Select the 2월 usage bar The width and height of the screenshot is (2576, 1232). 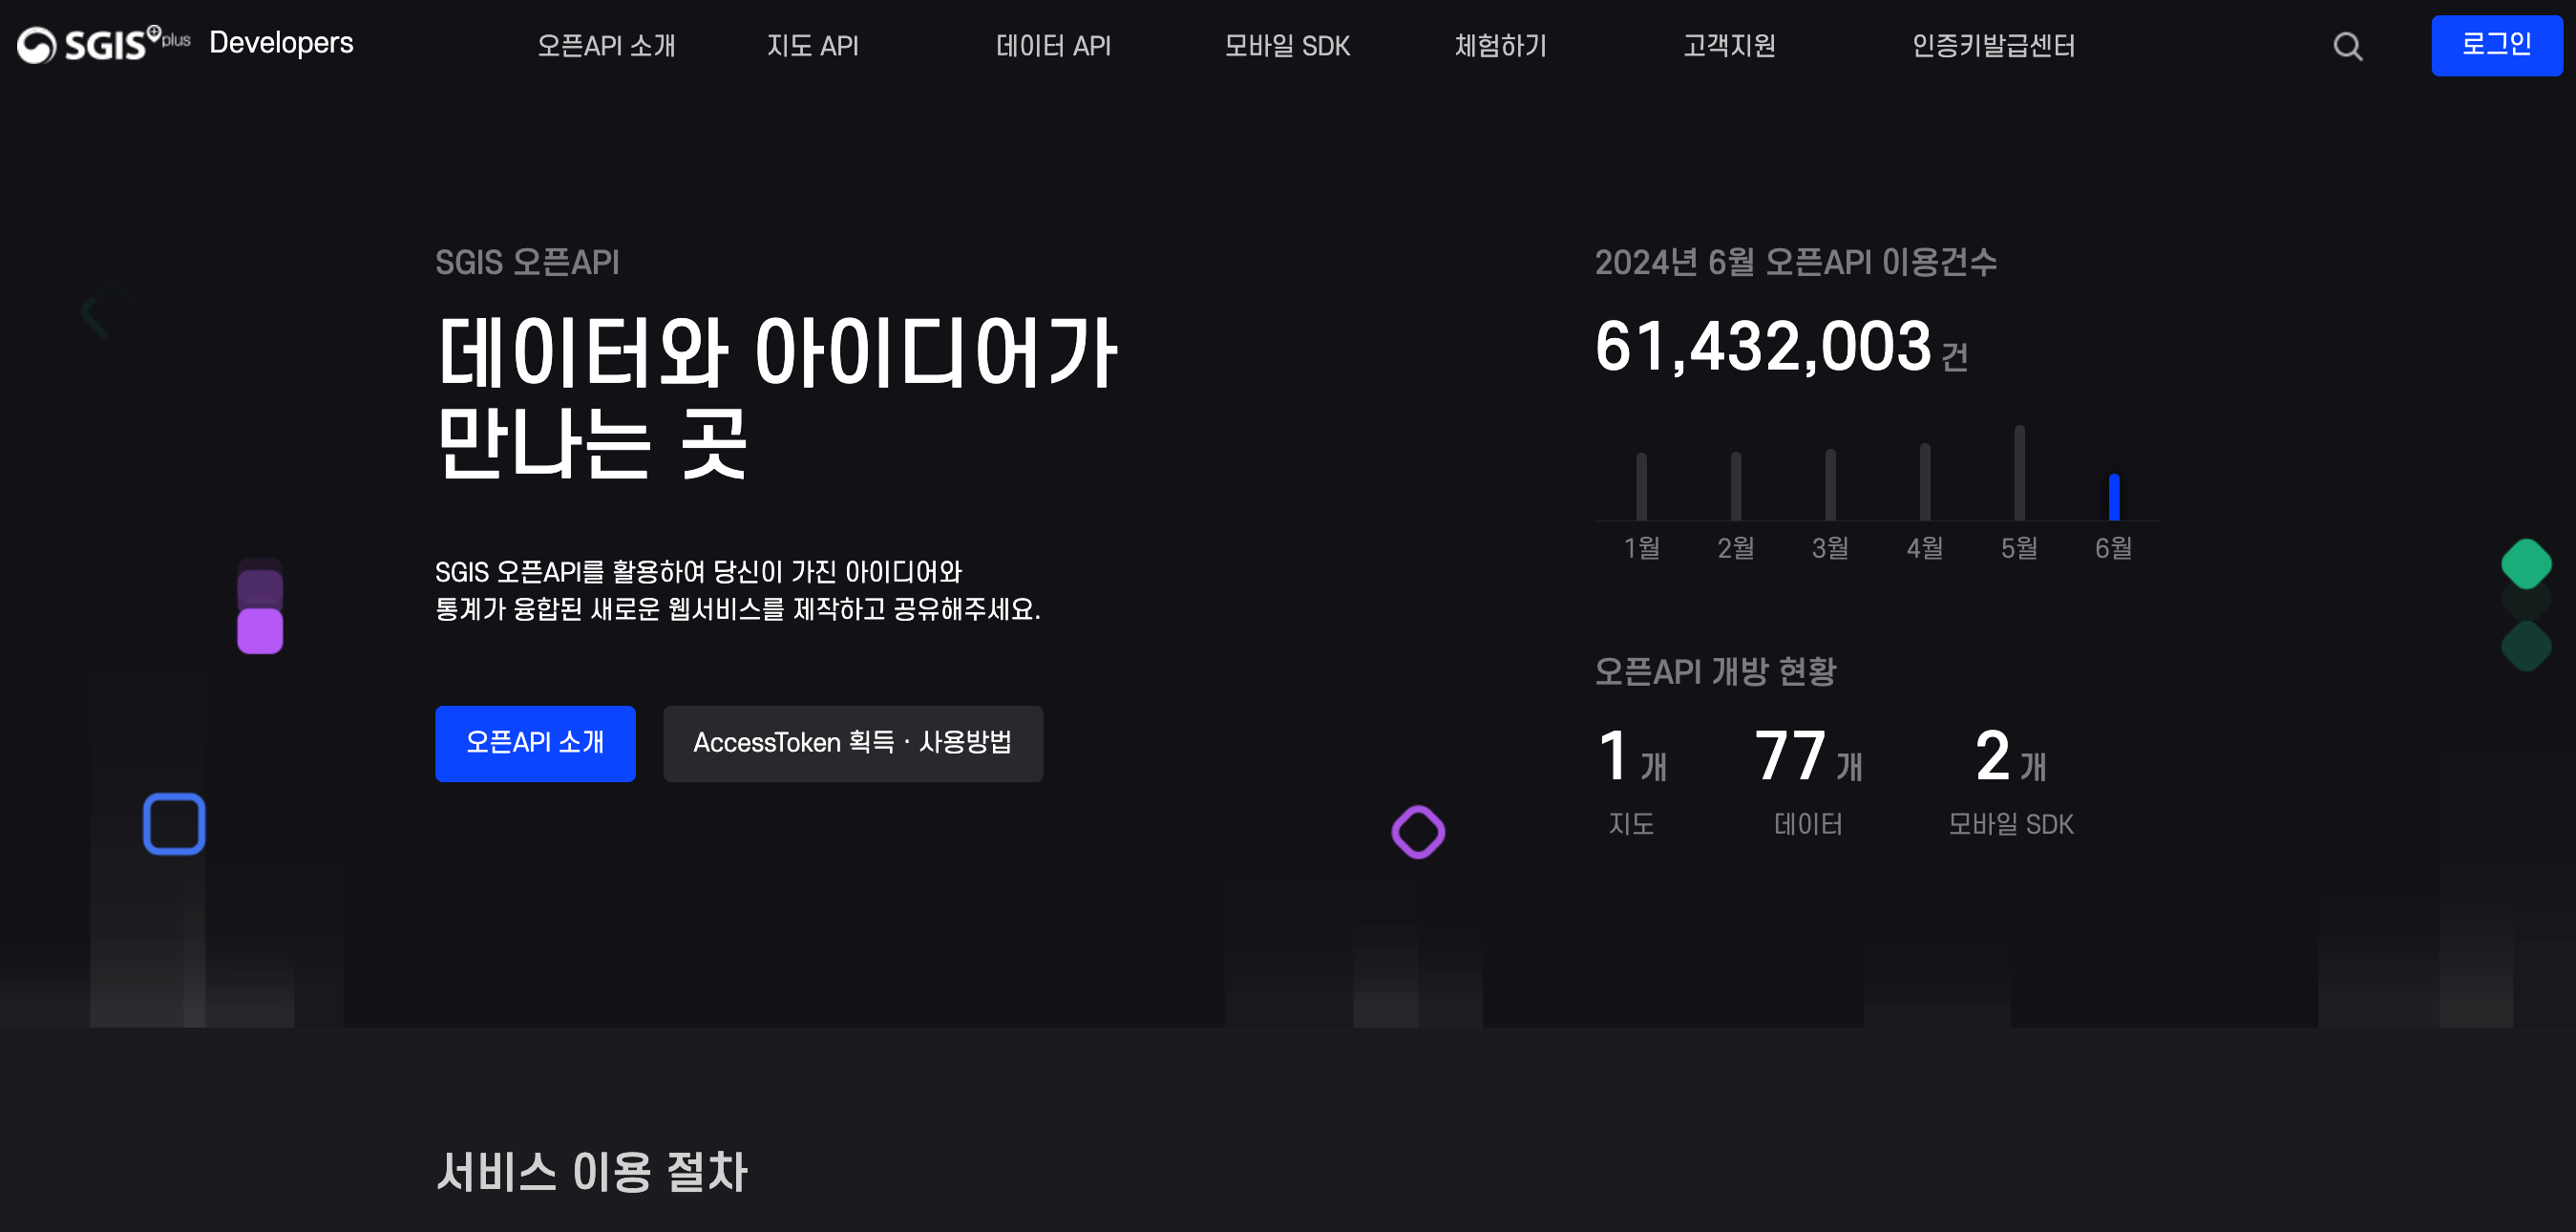[1736, 486]
